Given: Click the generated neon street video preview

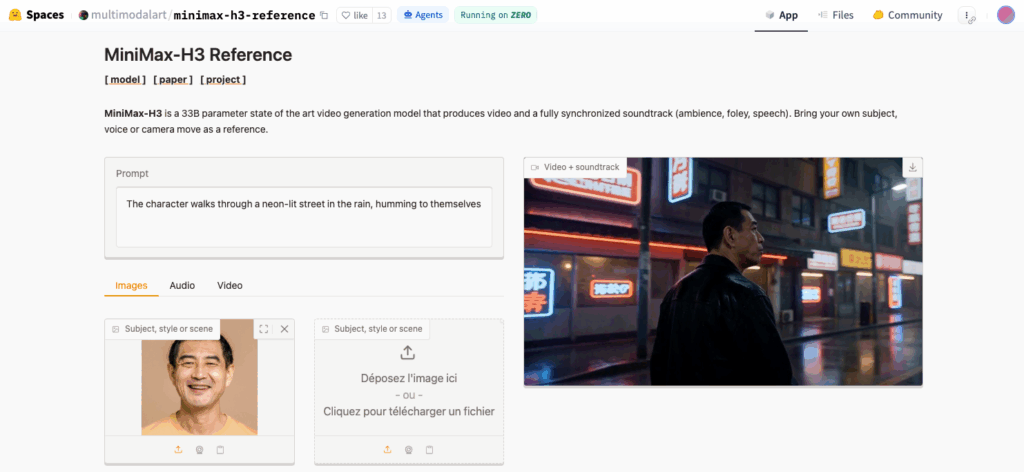Looking at the screenshot, I should coord(723,272).
